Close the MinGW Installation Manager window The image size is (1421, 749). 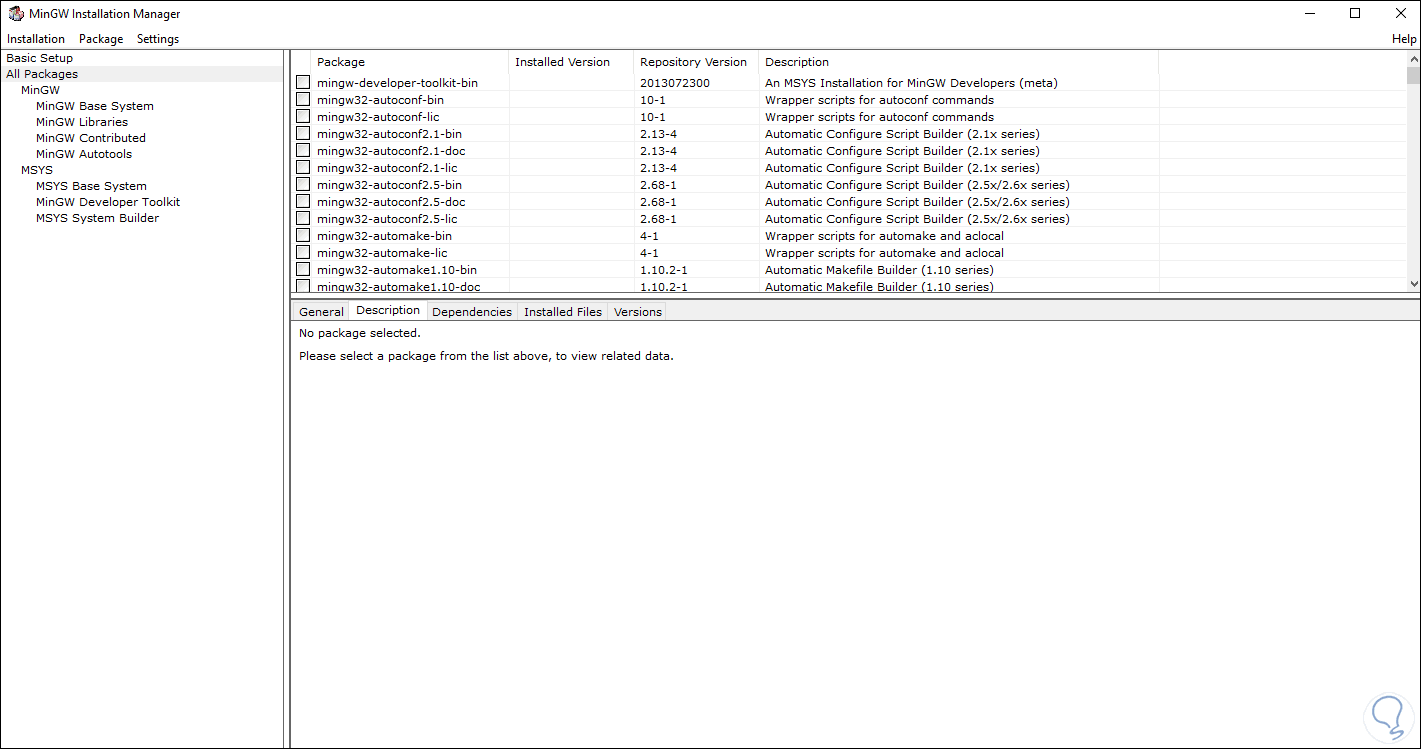click(1399, 14)
